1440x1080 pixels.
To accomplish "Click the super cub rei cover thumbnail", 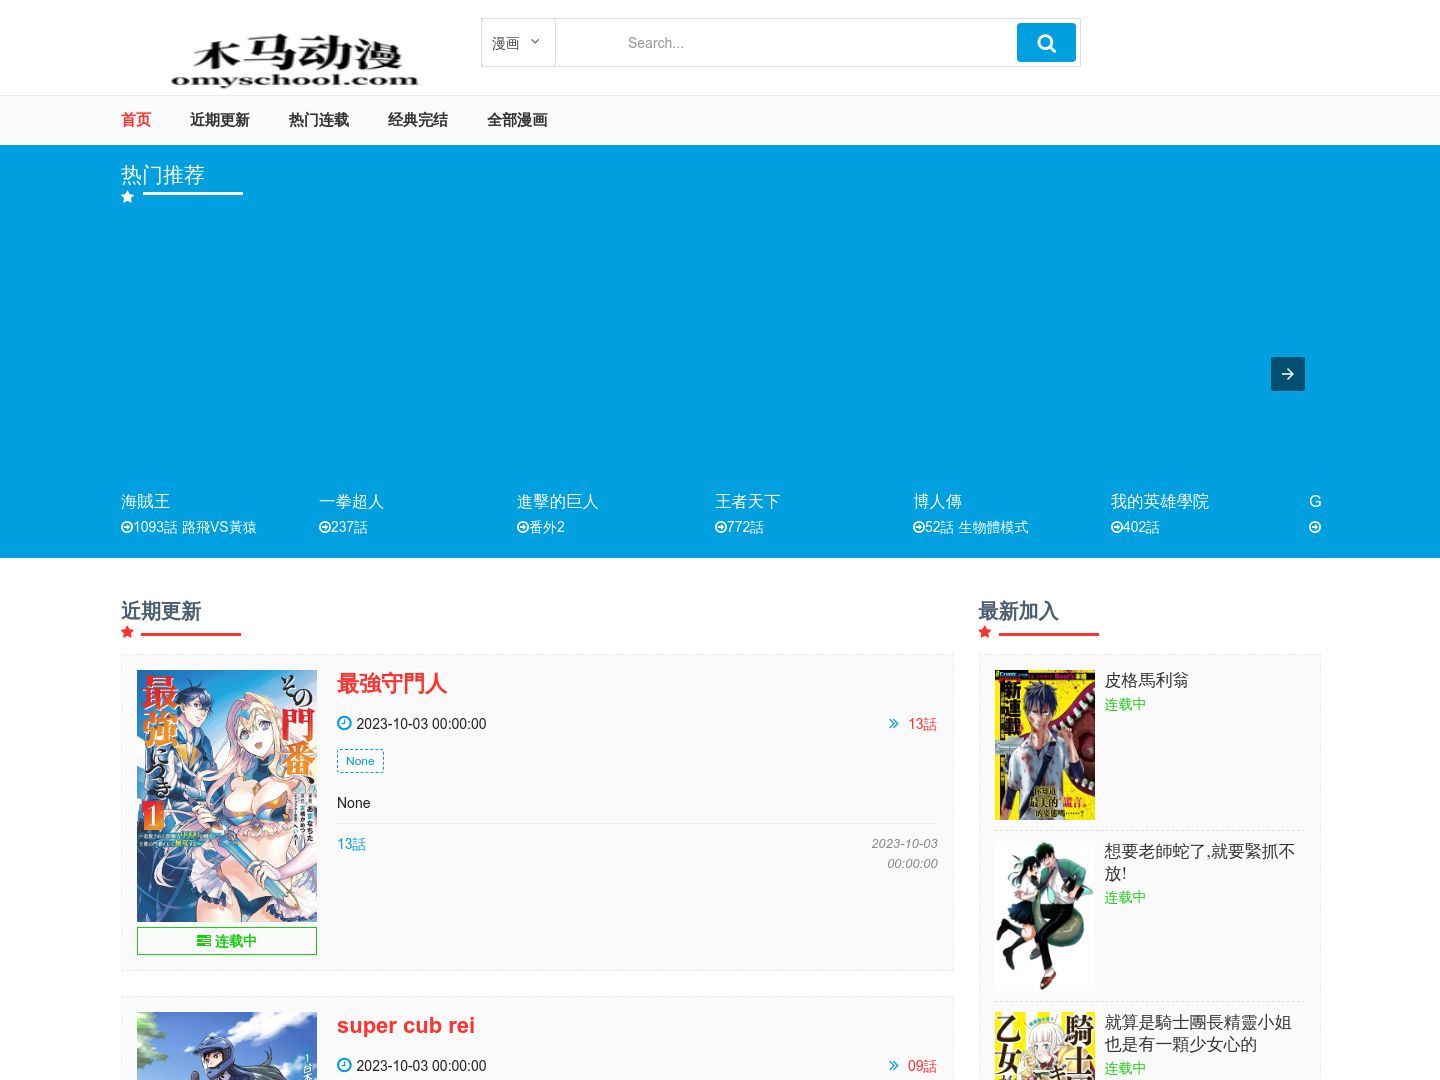I will click(x=227, y=1046).
